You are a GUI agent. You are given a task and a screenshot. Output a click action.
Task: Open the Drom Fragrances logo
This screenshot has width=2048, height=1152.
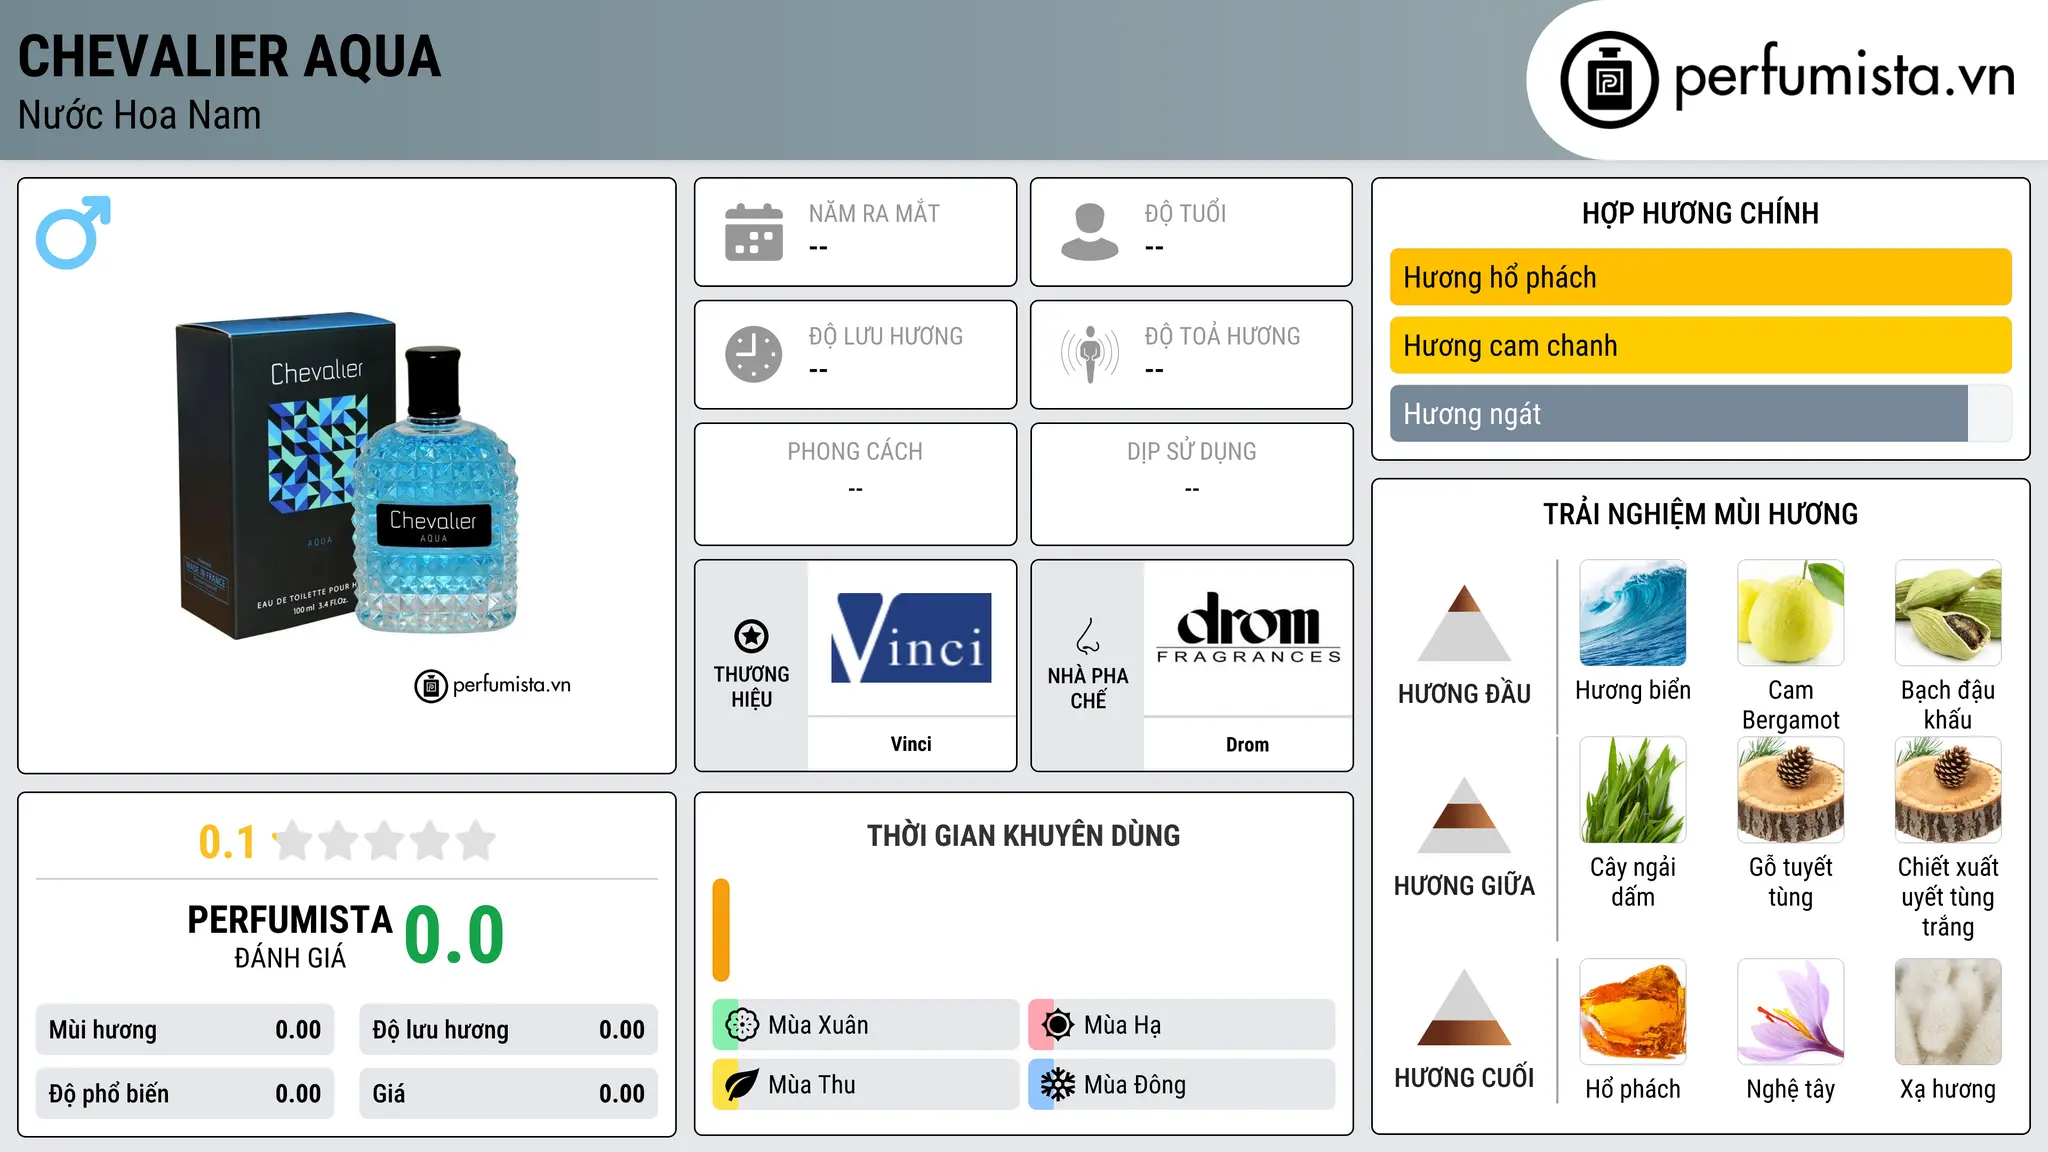(1248, 628)
